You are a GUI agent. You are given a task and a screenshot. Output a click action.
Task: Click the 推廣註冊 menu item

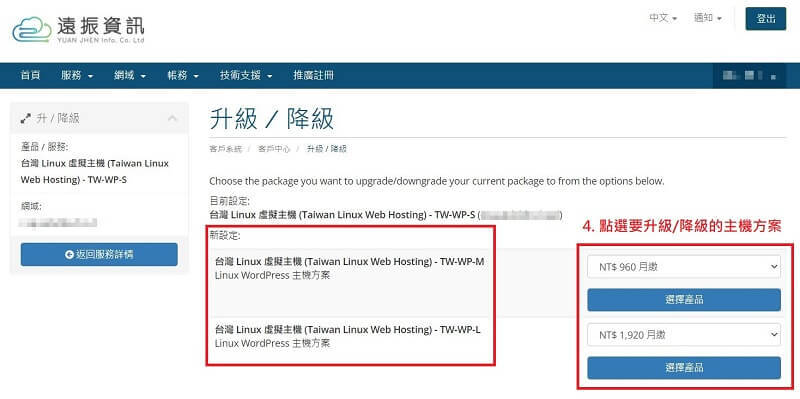313,76
